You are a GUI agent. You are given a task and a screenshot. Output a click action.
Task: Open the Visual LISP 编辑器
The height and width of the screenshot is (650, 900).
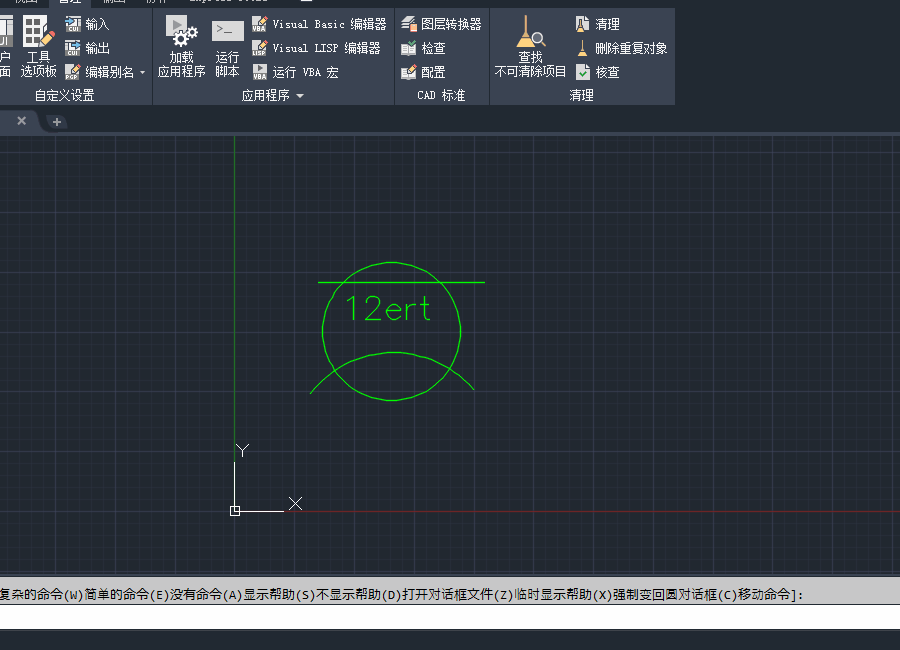[x=316, y=48]
